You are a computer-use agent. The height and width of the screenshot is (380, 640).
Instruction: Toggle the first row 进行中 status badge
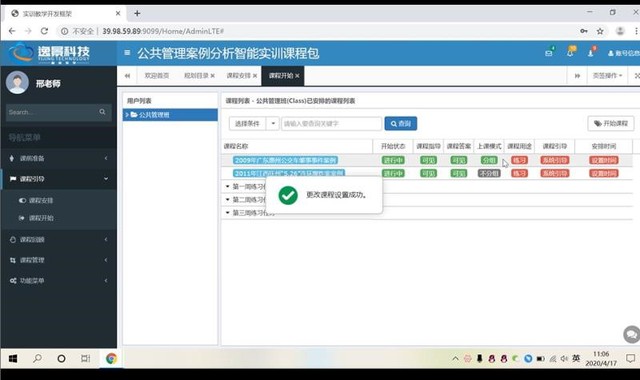393,160
